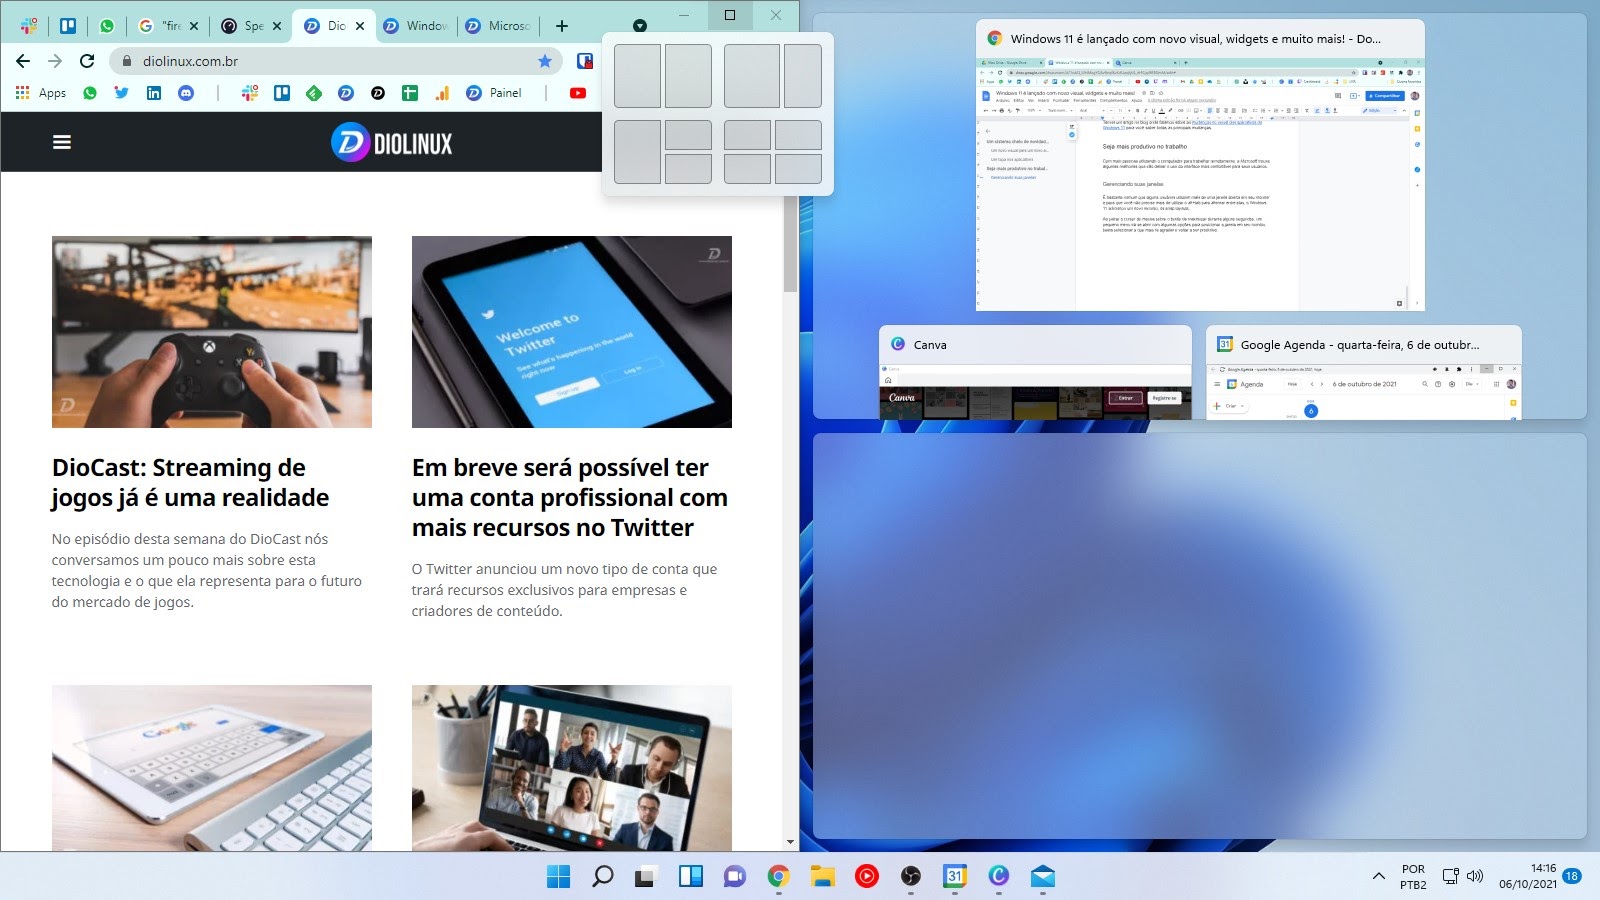Expand hidden icons in the system tray
The image size is (1600, 900).
(x=1377, y=877)
